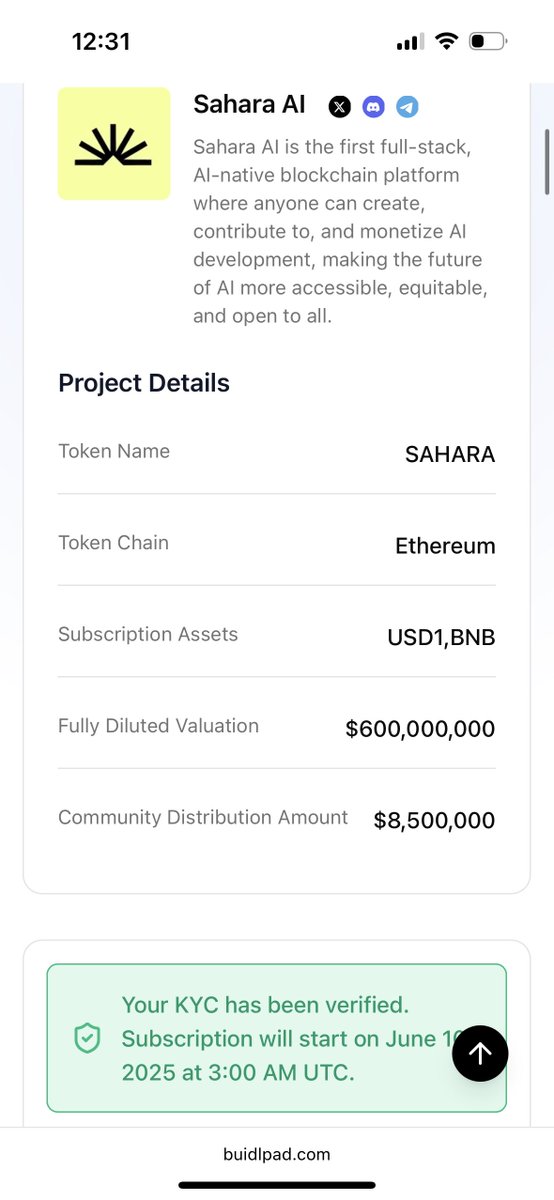554x1200 pixels.
Task: Tap the KYC verified notification banner
Action: 277,1038
